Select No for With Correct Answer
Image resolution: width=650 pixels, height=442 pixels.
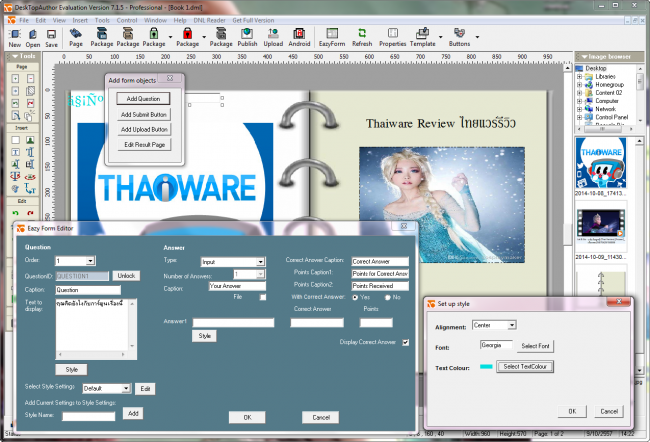388,297
